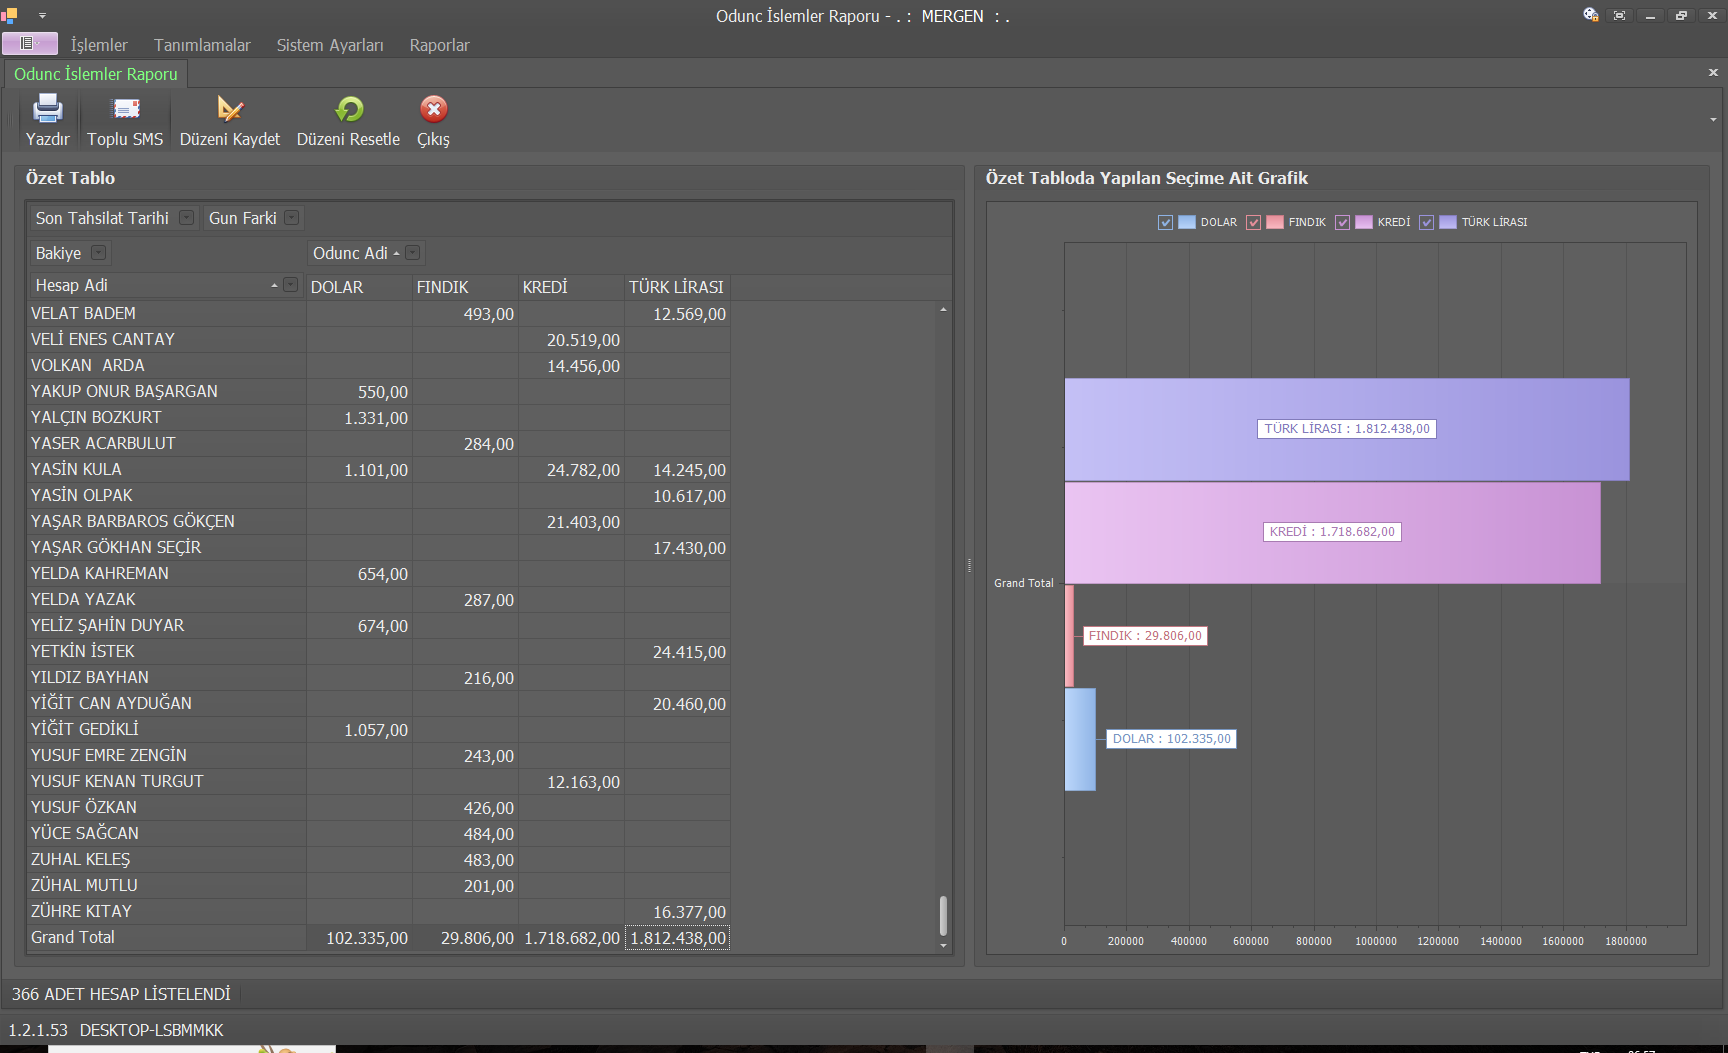Click the skin/lock icon in title bar
Image resolution: width=1728 pixels, height=1053 pixels.
(x=1590, y=15)
